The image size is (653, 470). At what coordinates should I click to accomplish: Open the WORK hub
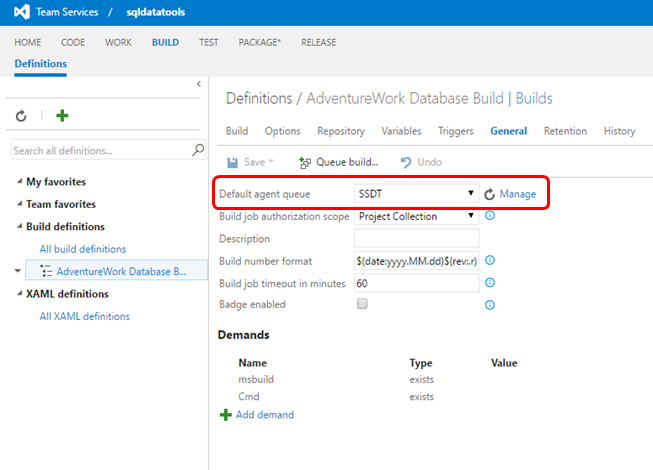118,42
